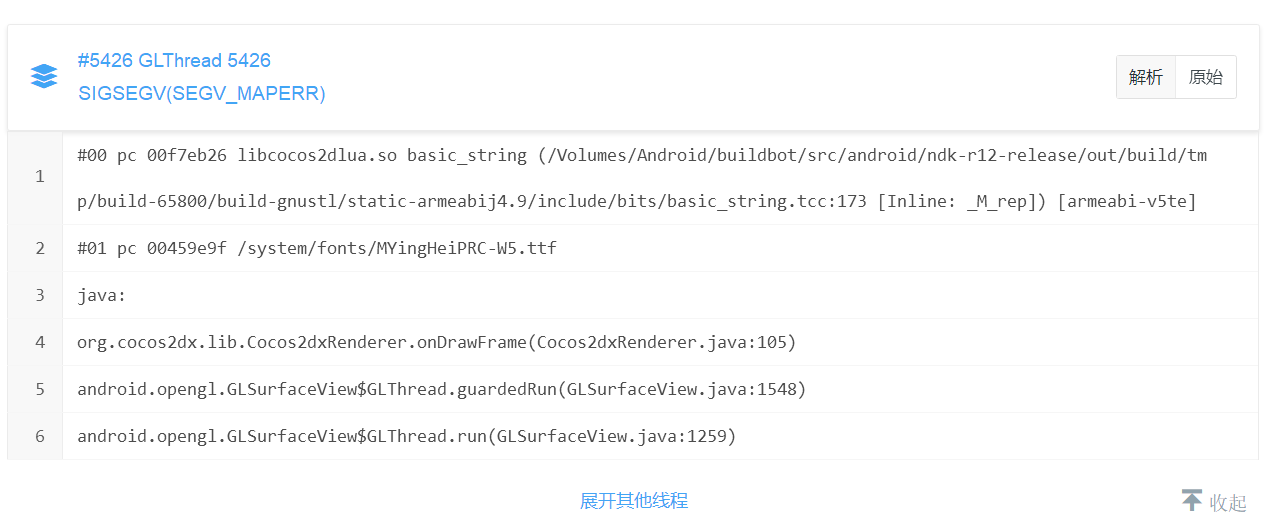Viewport: 1270px width, 521px height.
Task: Open the #5426 GLThread 5426 title
Action: [x=174, y=61]
